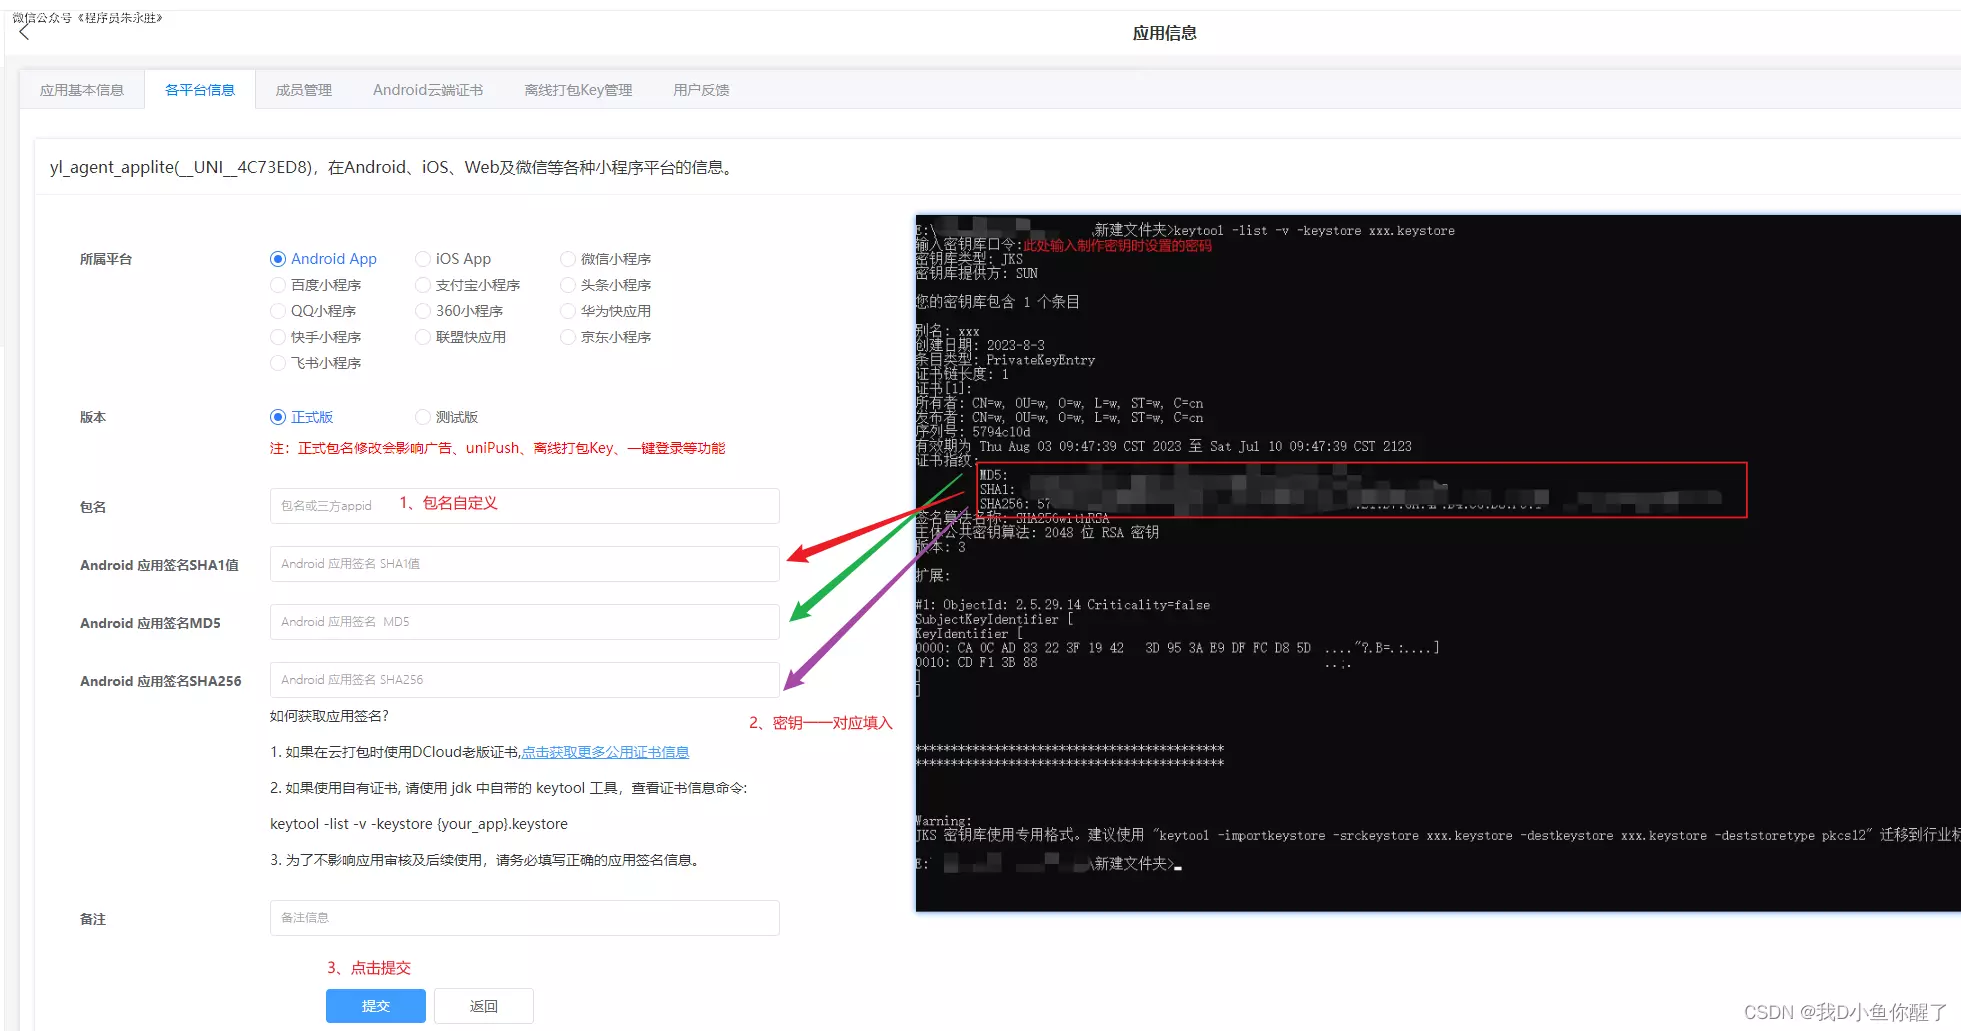Image resolution: width=1961 pixels, height=1031 pixels.
Task: Select the iOS App platform option
Action: [423, 259]
